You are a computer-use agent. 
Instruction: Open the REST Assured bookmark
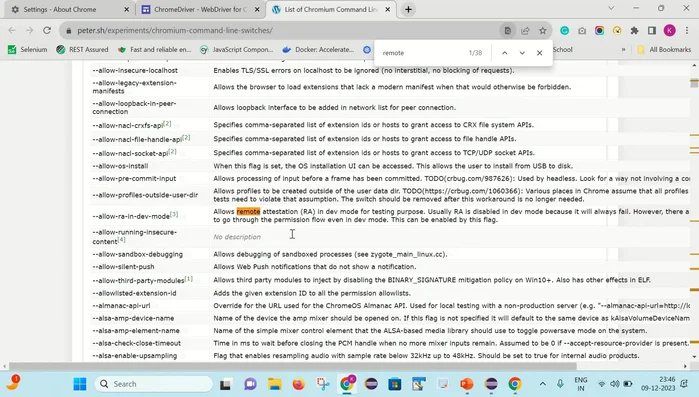click(83, 49)
